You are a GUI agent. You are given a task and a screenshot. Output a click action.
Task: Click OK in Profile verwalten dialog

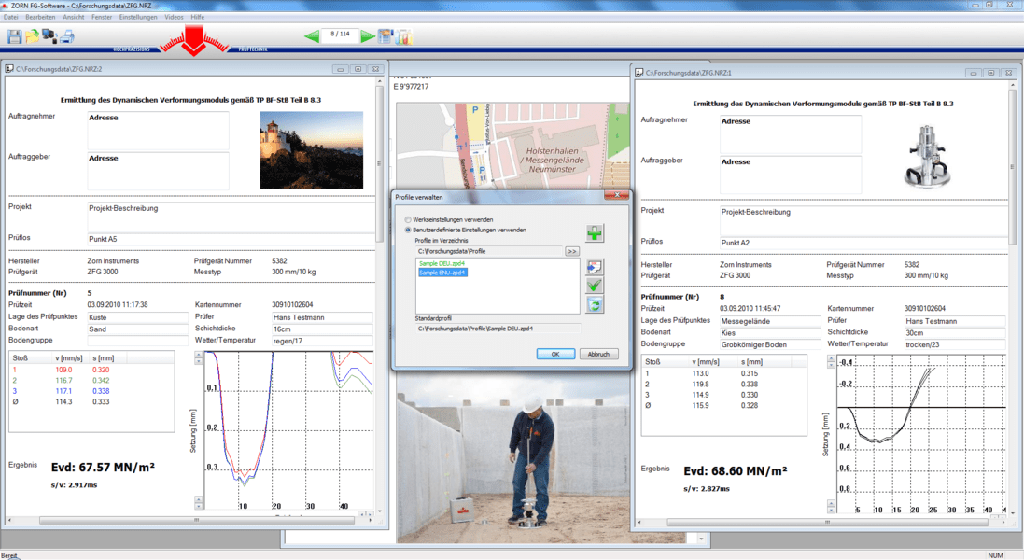(556, 354)
